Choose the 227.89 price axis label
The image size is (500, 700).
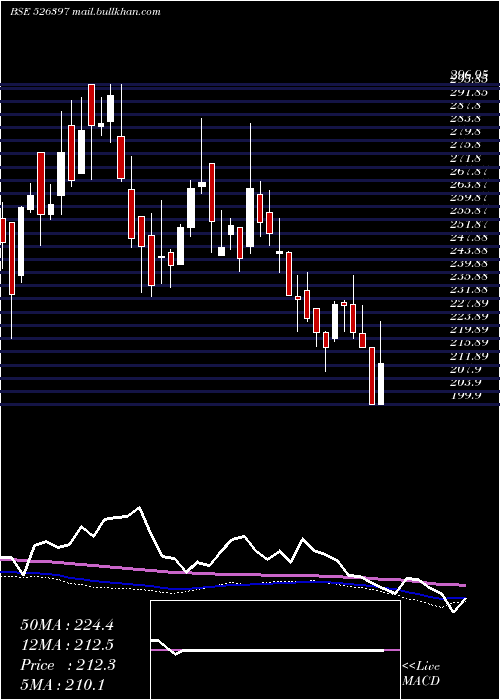click(468, 303)
